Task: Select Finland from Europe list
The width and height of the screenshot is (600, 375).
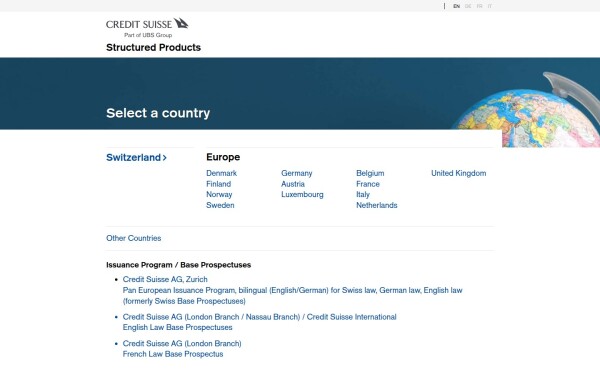Action: 218,184
